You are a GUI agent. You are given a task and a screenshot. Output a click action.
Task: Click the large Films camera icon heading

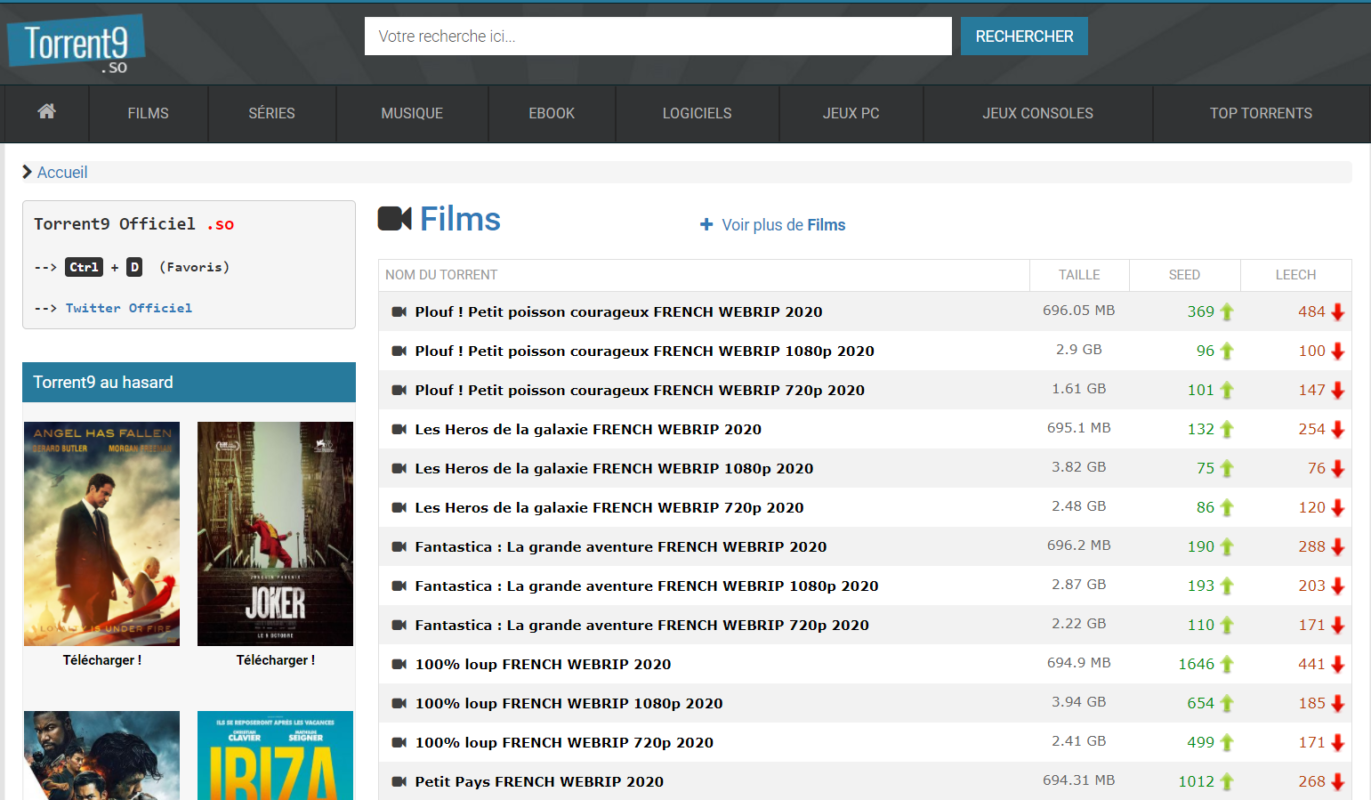(x=395, y=219)
